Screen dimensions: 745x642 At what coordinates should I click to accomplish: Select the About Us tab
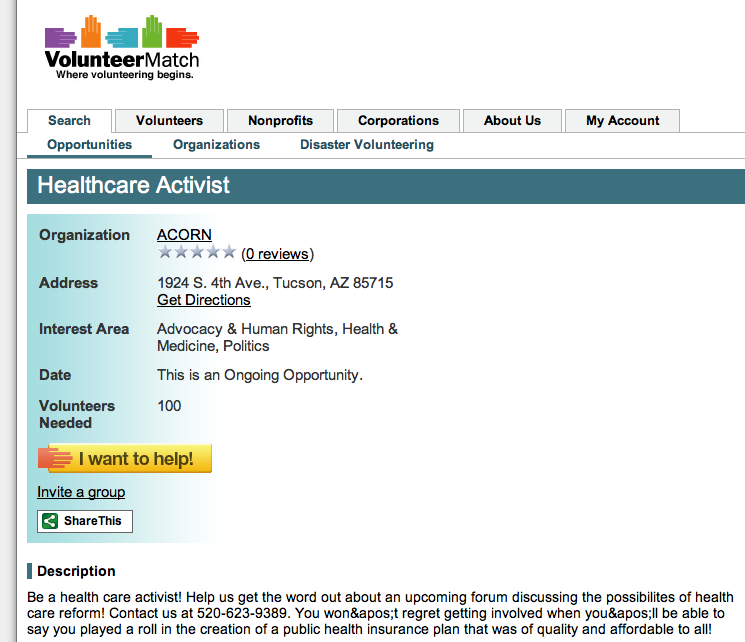pyautogui.click(x=512, y=121)
